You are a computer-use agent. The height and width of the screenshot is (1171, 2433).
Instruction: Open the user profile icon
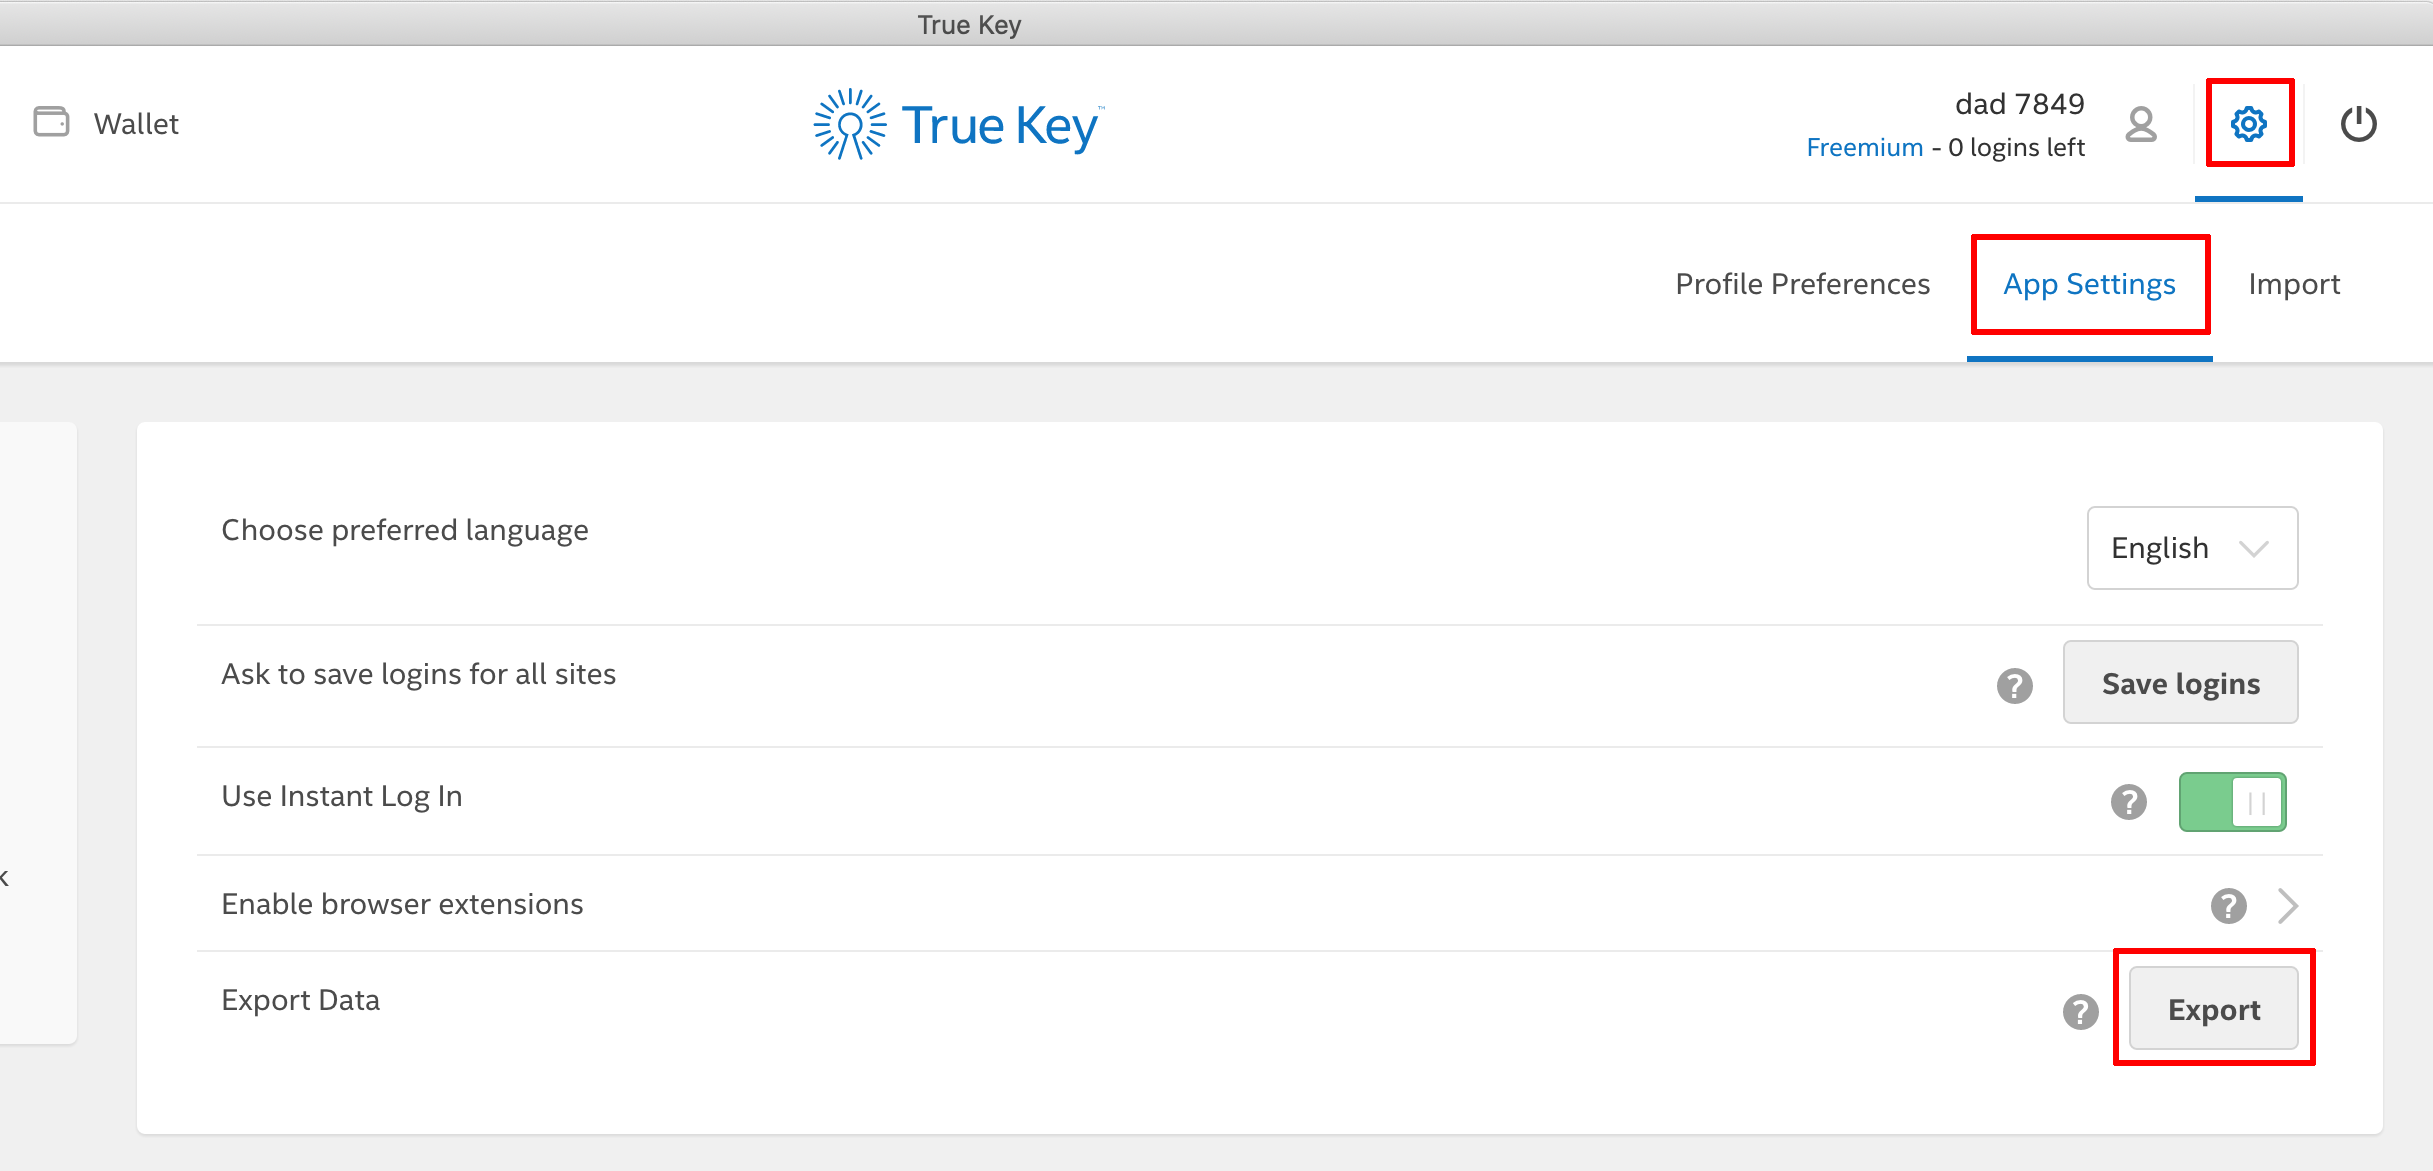point(2141,124)
